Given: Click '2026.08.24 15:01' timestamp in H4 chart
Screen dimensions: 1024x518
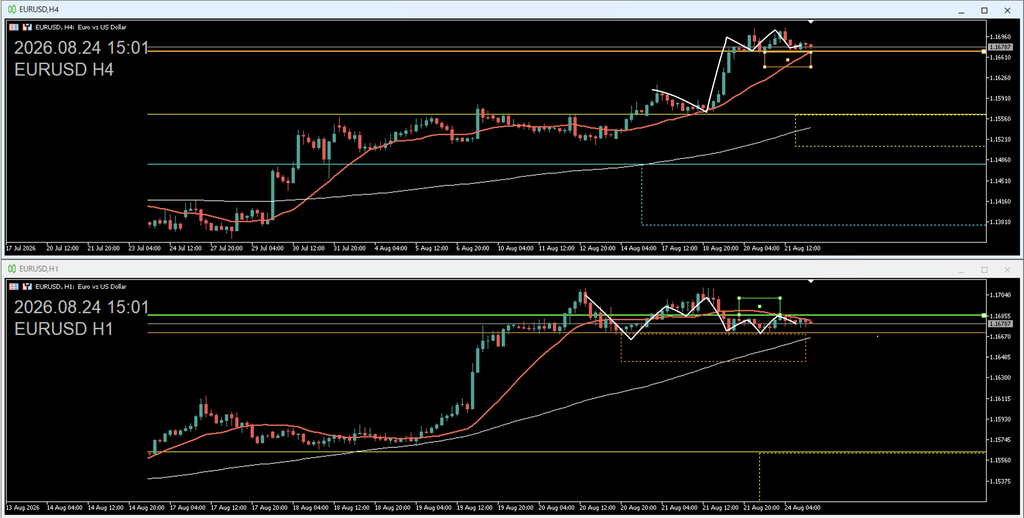Looking at the screenshot, I should pos(82,48).
